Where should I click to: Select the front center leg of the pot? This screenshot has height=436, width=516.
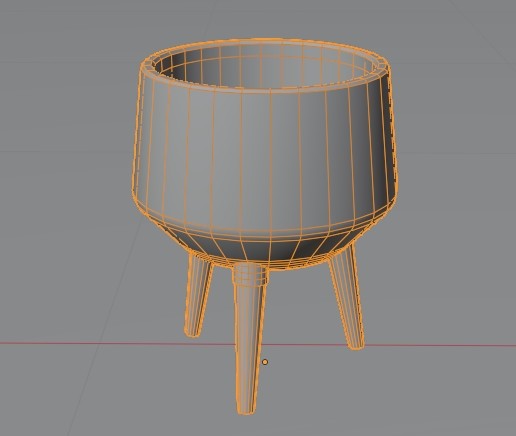pos(249,338)
